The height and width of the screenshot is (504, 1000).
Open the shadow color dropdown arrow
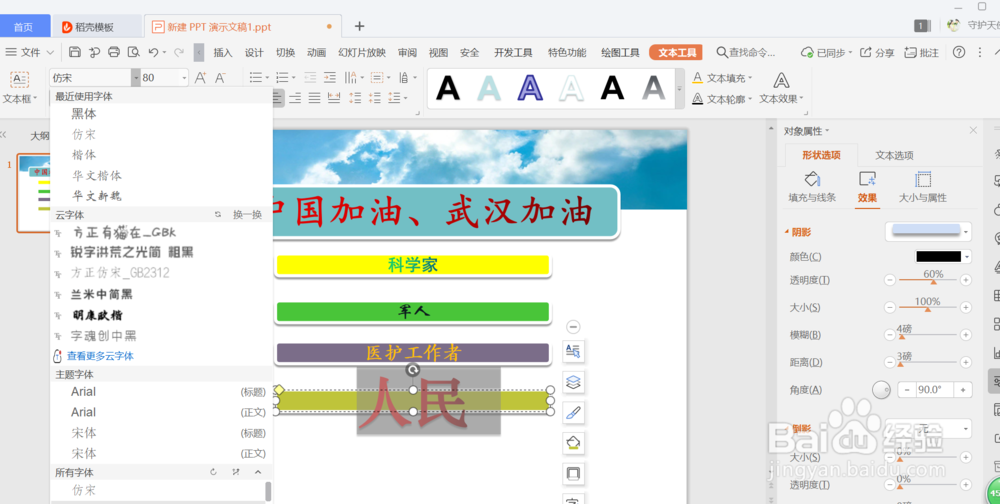(x=967, y=256)
